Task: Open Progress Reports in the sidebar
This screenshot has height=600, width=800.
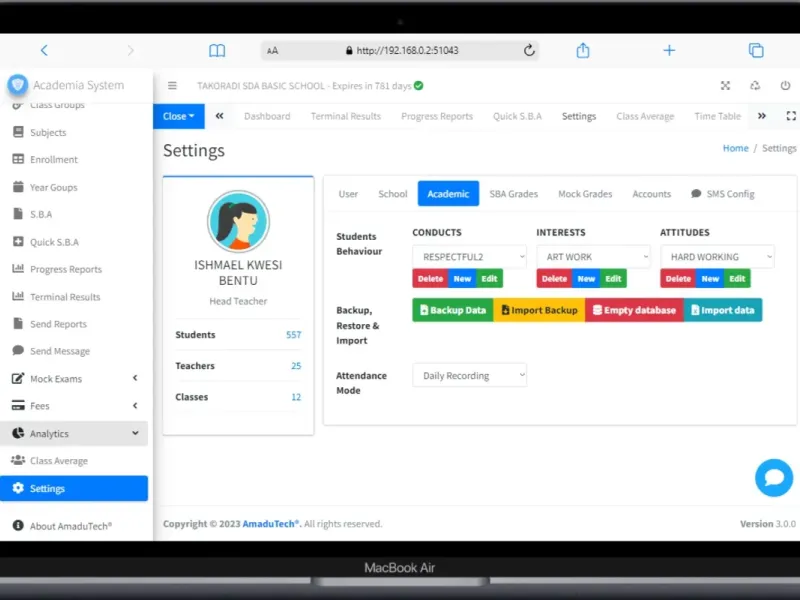Action: point(74,269)
